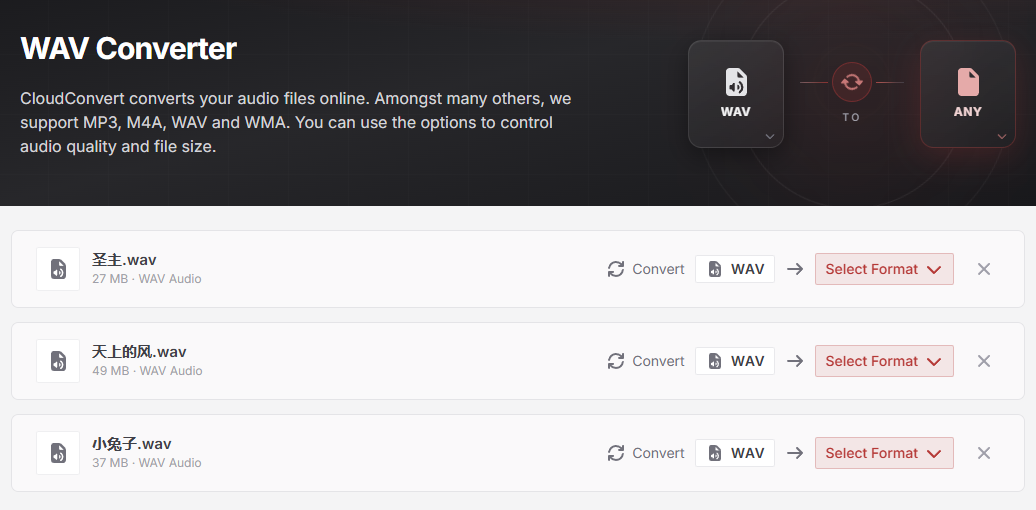The height and width of the screenshot is (510, 1036).
Task: Click the file name 圣主.wav
Action: pyautogui.click(x=124, y=260)
